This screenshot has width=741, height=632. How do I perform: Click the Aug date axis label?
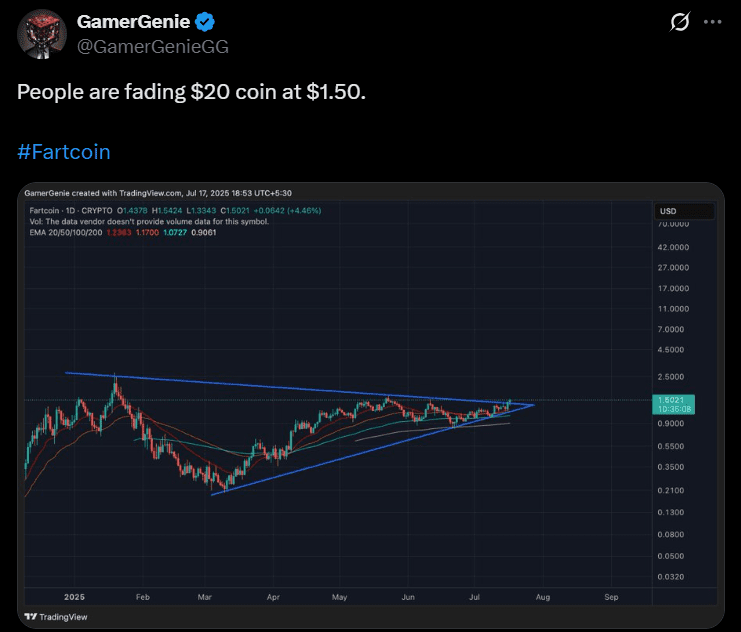click(543, 597)
